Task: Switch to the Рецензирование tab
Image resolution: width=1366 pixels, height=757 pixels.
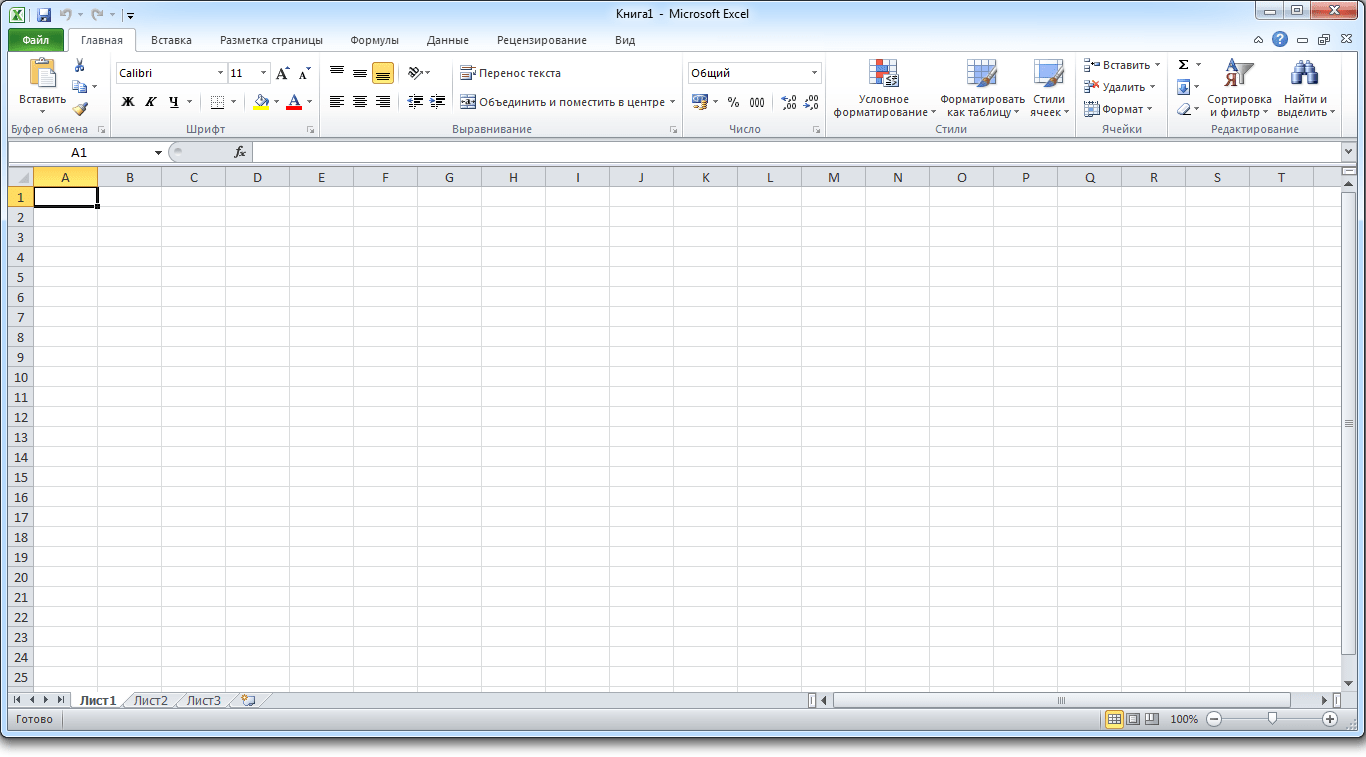Action: pos(542,40)
